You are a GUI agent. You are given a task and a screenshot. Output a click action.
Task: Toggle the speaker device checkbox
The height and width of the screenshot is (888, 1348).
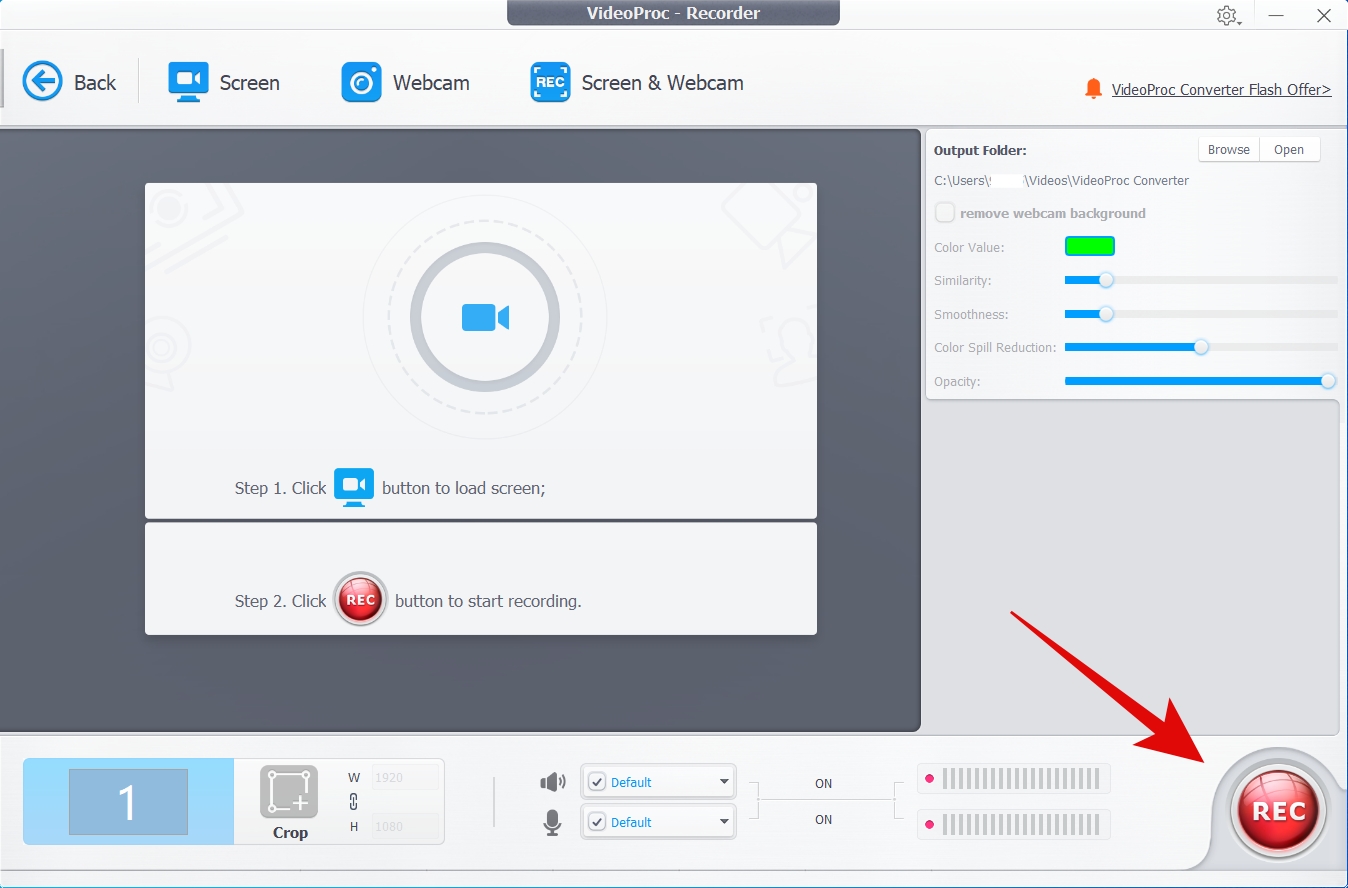(x=596, y=782)
